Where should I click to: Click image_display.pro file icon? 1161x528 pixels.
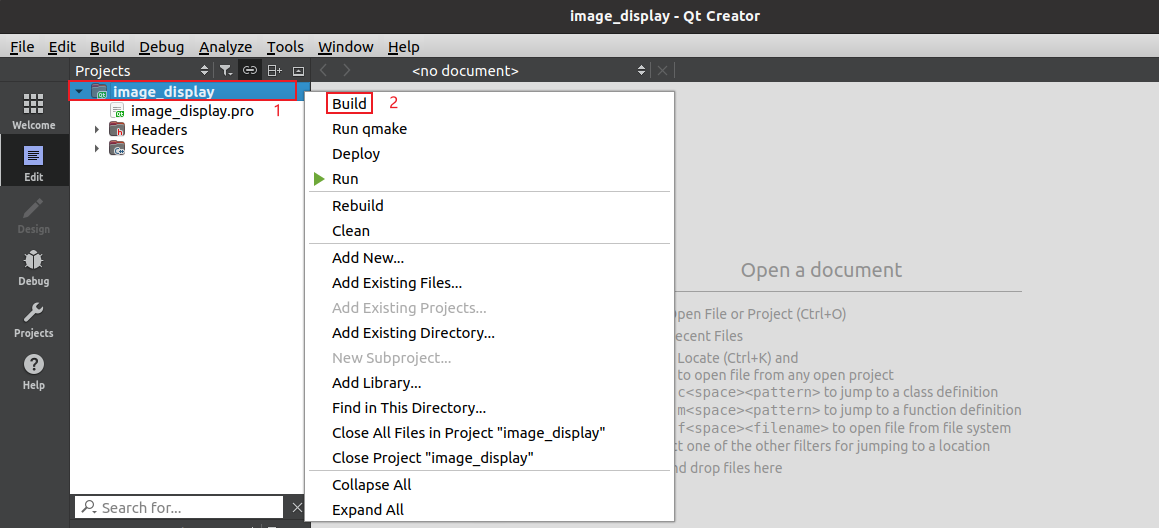coord(117,111)
